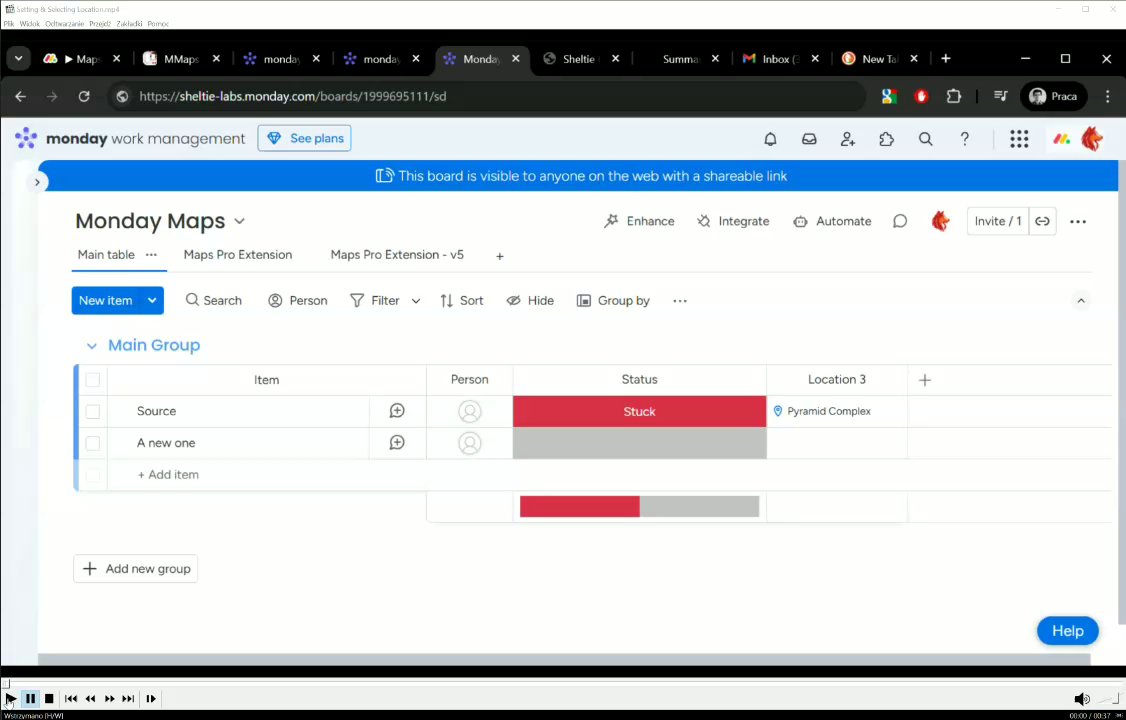Assign a person to the Source row
The height and width of the screenshot is (720, 1126).
[470, 411]
